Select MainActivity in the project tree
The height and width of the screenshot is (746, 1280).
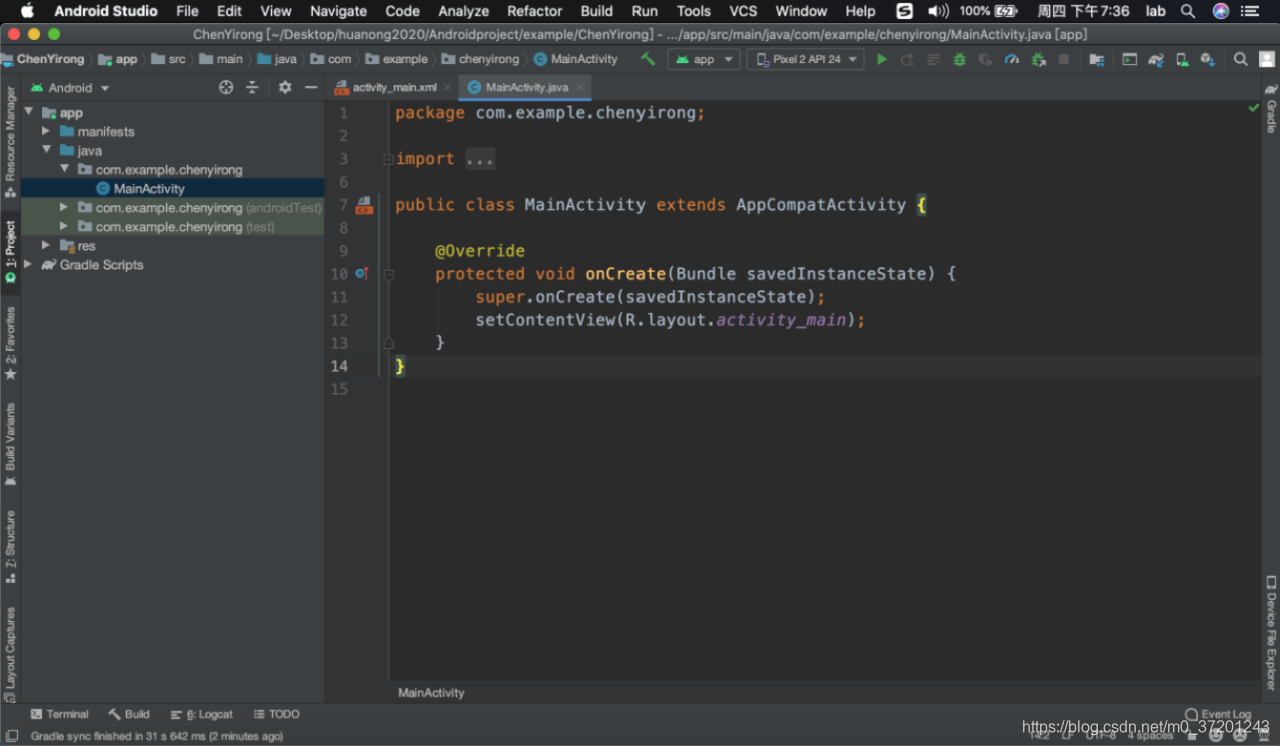coord(149,188)
